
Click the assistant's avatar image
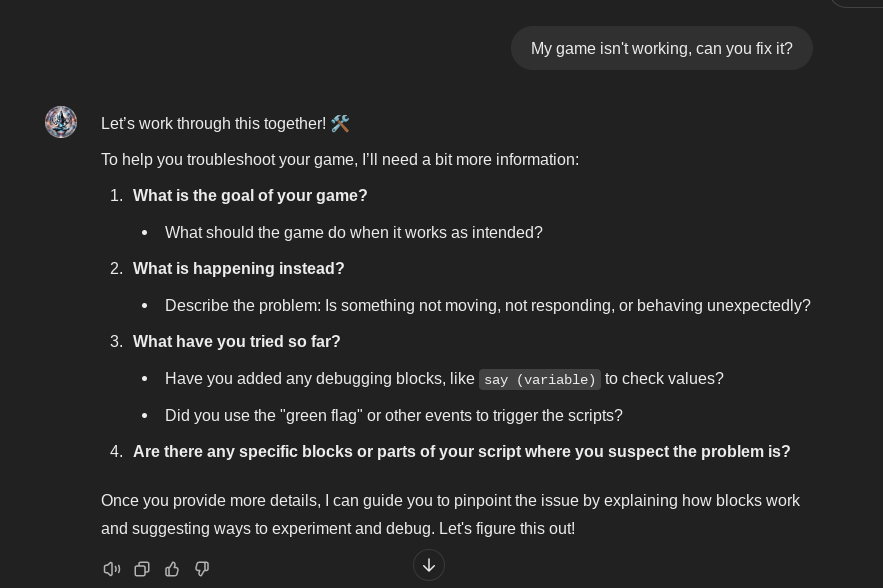click(61, 122)
